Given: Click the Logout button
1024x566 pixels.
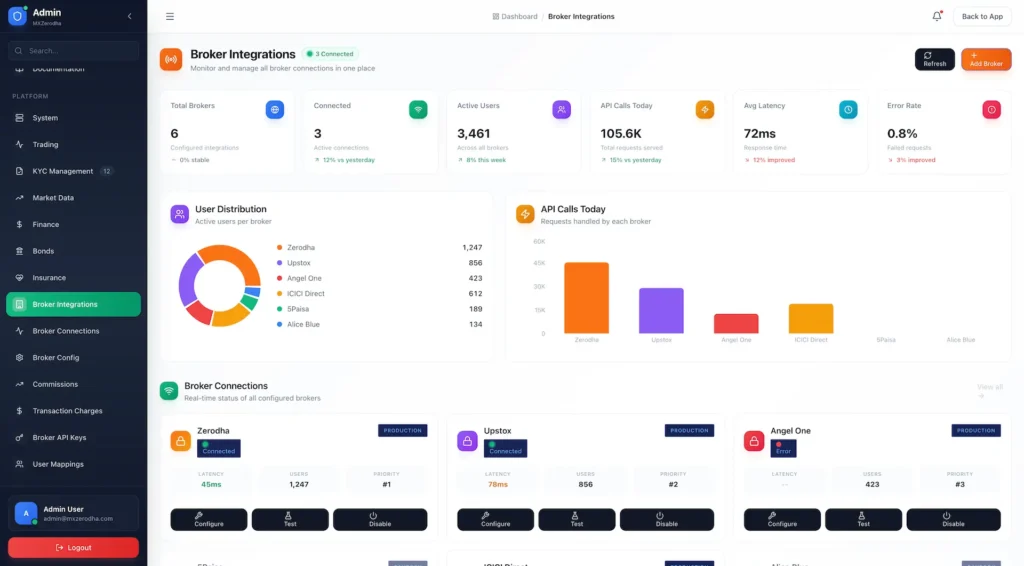Looking at the screenshot, I should click(x=73, y=548).
